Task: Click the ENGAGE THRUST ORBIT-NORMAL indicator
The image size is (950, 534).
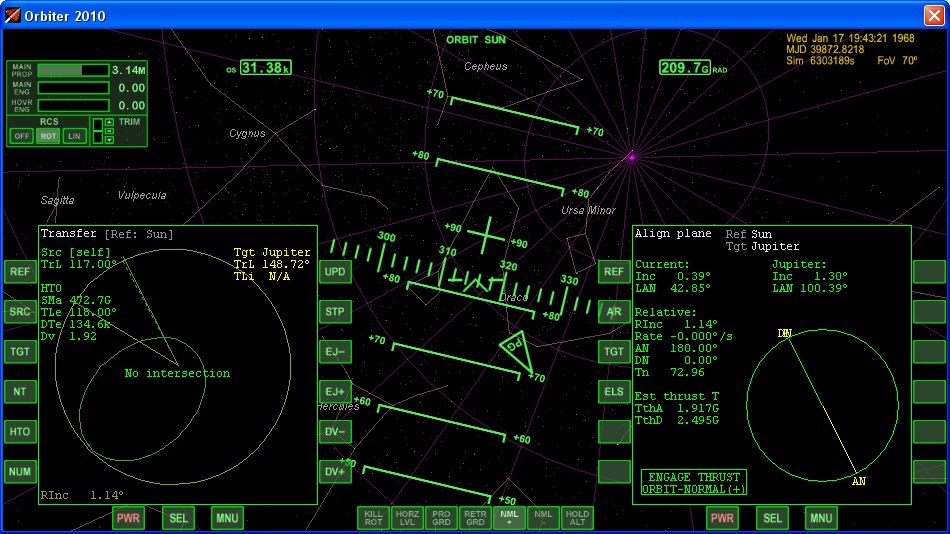Action: (694, 482)
